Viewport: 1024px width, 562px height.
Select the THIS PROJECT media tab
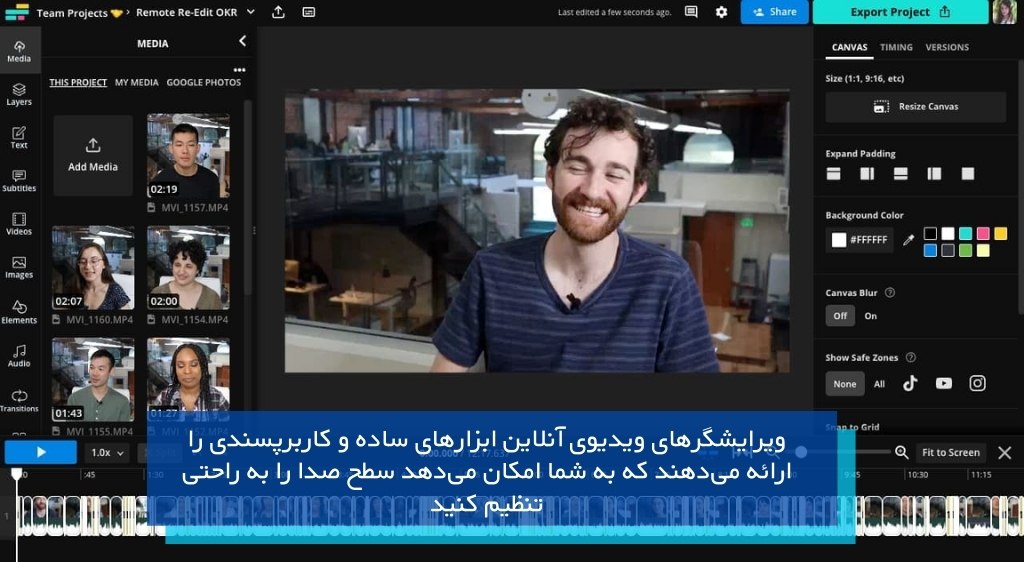pyautogui.click(x=78, y=82)
